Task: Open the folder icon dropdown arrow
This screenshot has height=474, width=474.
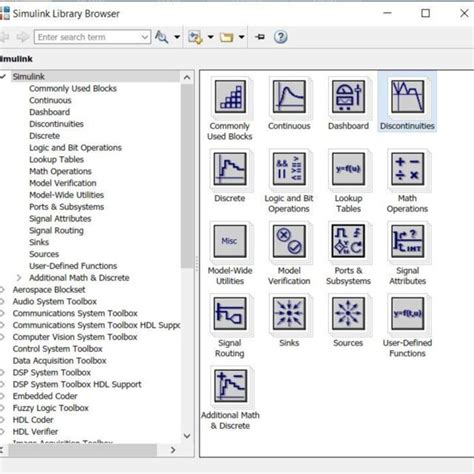Action: (242, 37)
